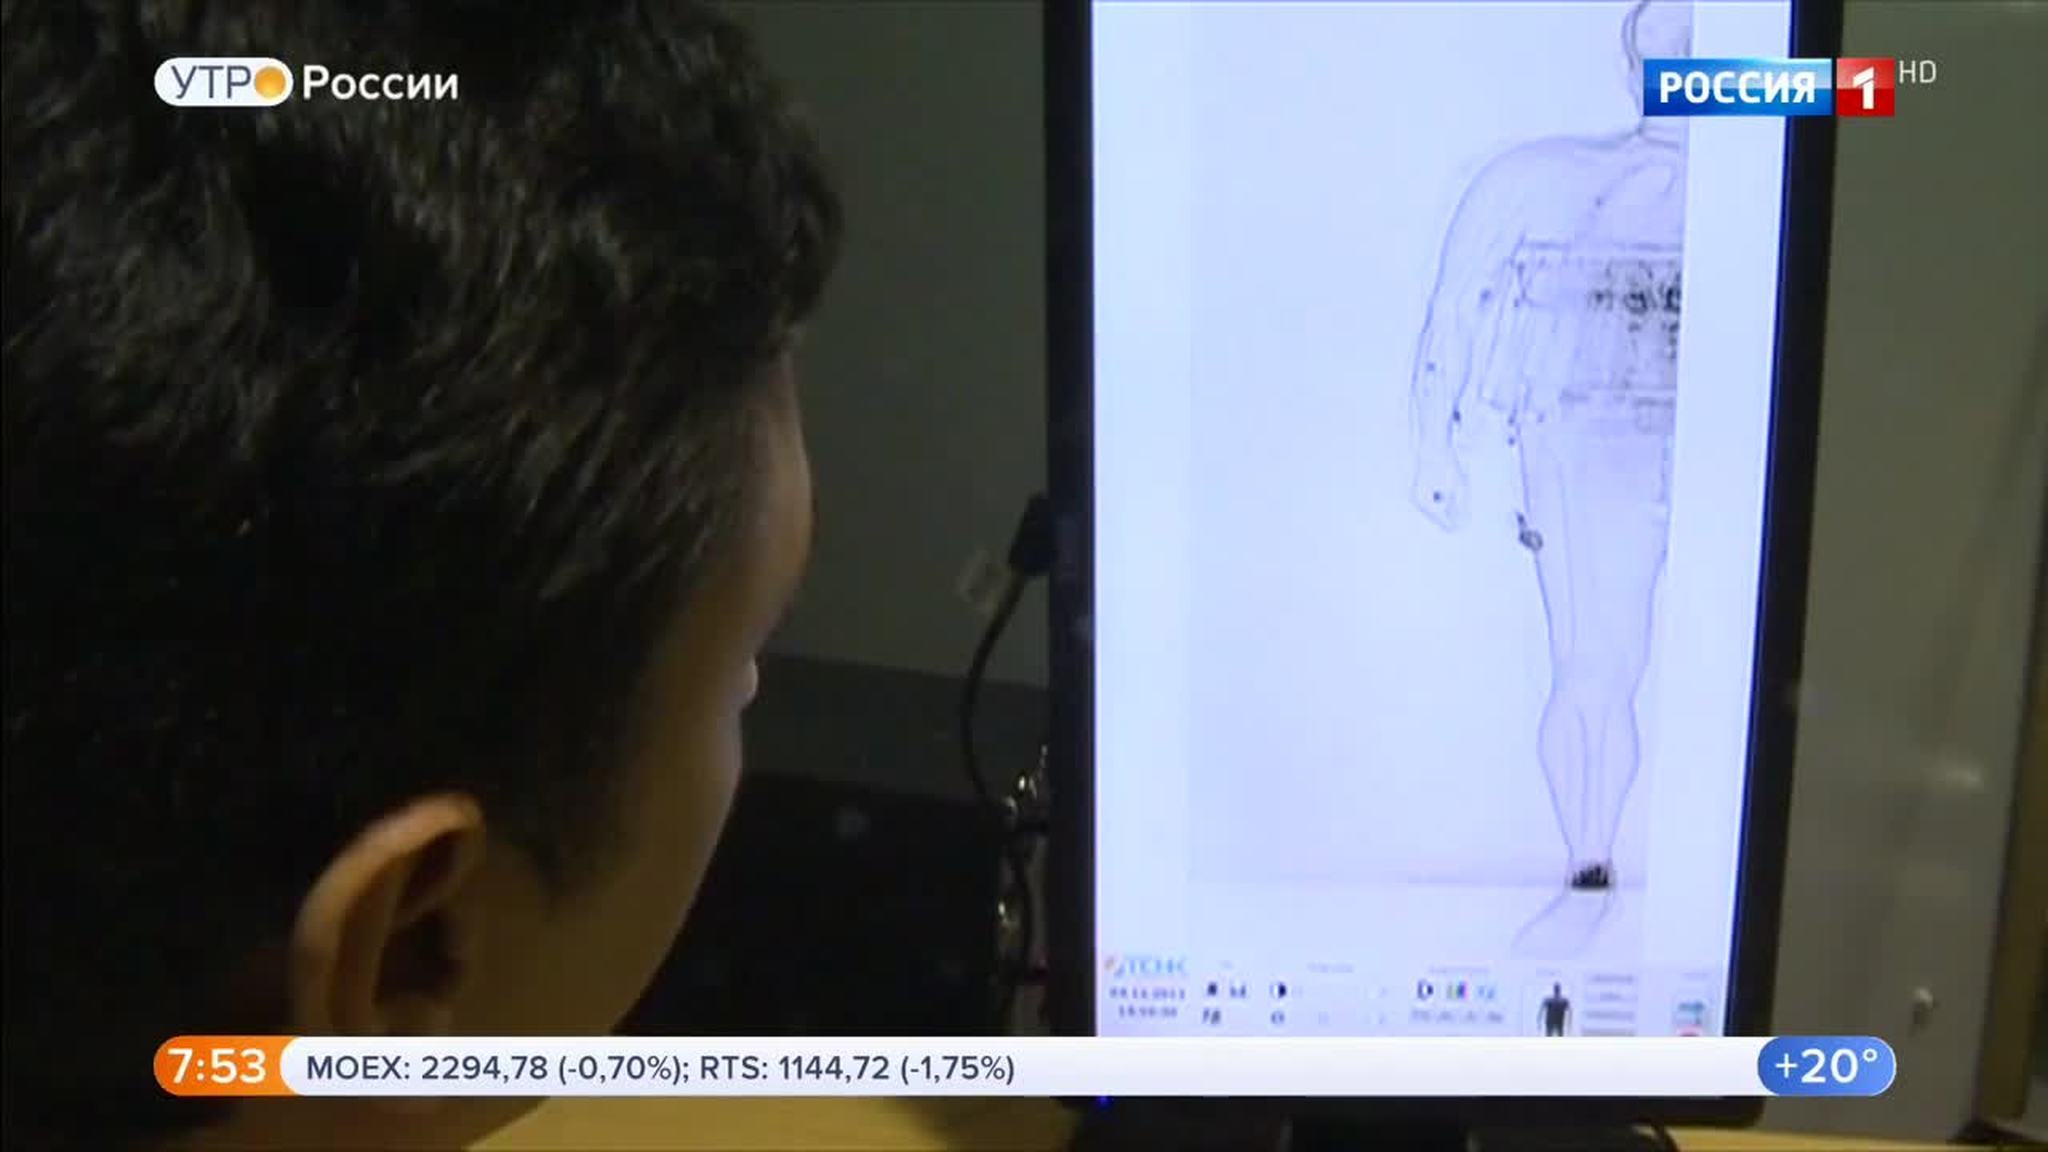Click the lower contrast icon under half-circle icon
The height and width of the screenshot is (1152, 2048).
click(1277, 1018)
